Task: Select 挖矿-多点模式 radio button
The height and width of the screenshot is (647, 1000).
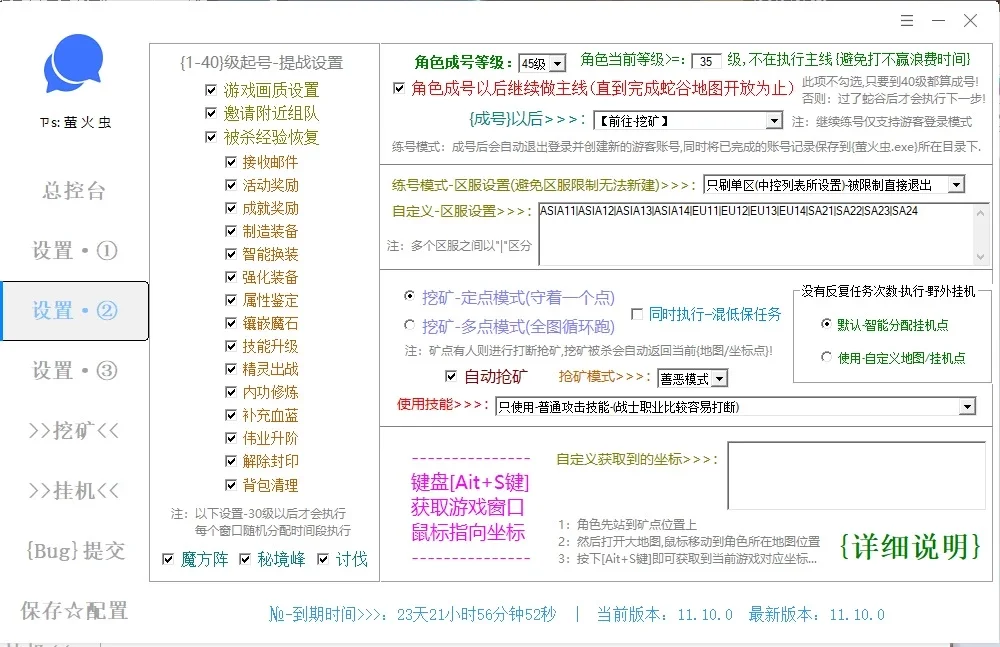Action: pyautogui.click(x=409, y=325)
